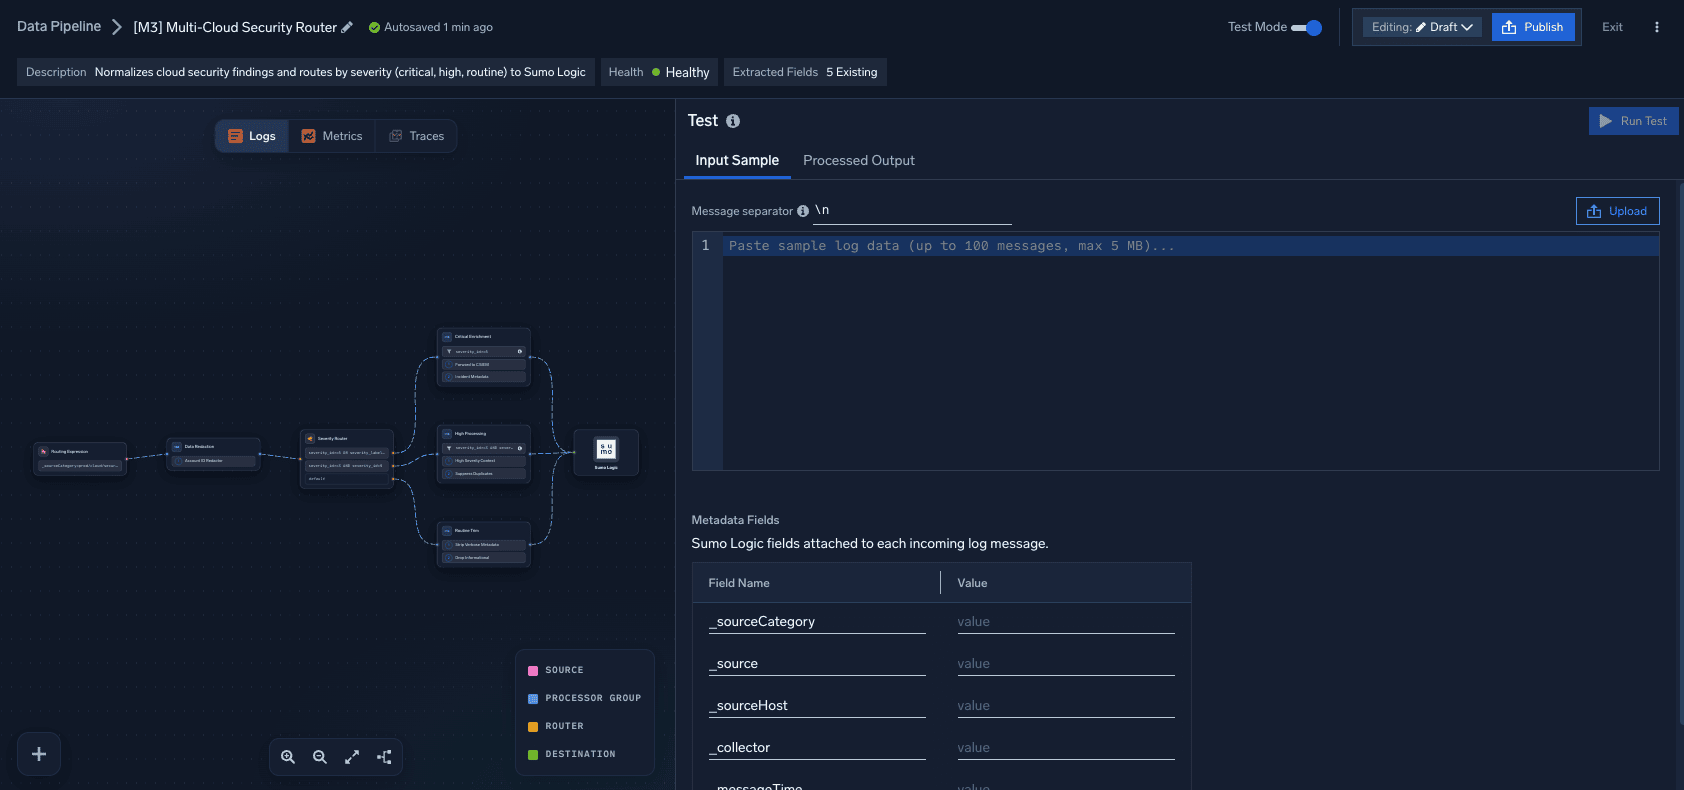
Task: Click the Metadata Fields heading
Action: click(x=735, y=520)
